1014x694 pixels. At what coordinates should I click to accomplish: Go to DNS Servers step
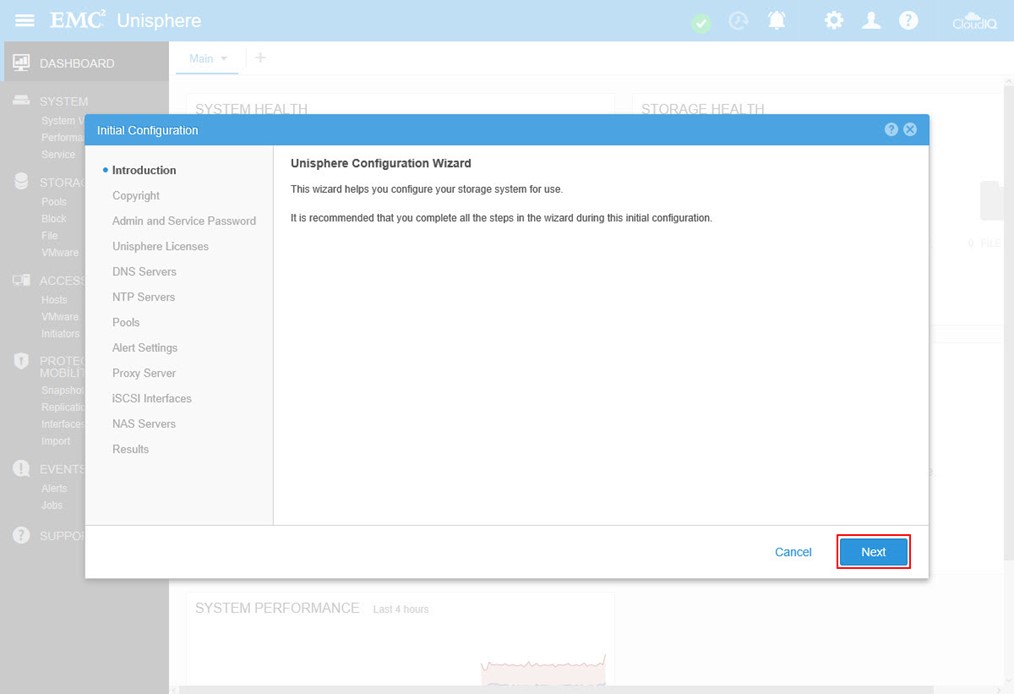[144, 272]
